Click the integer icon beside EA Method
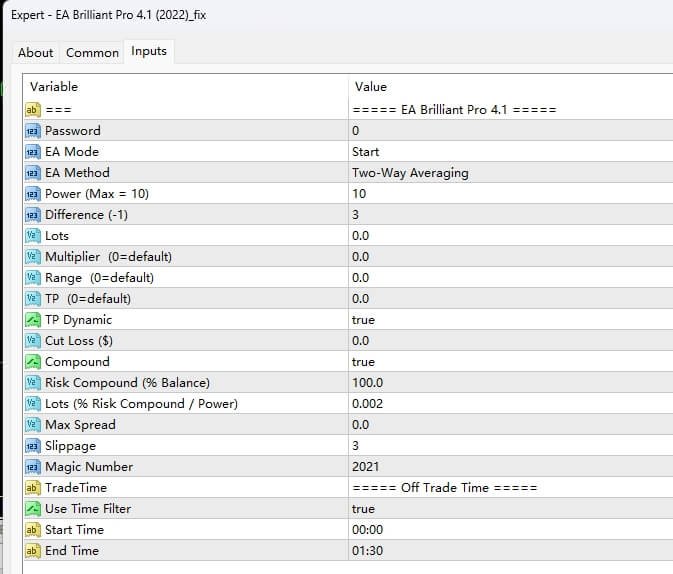 point(33,173)
